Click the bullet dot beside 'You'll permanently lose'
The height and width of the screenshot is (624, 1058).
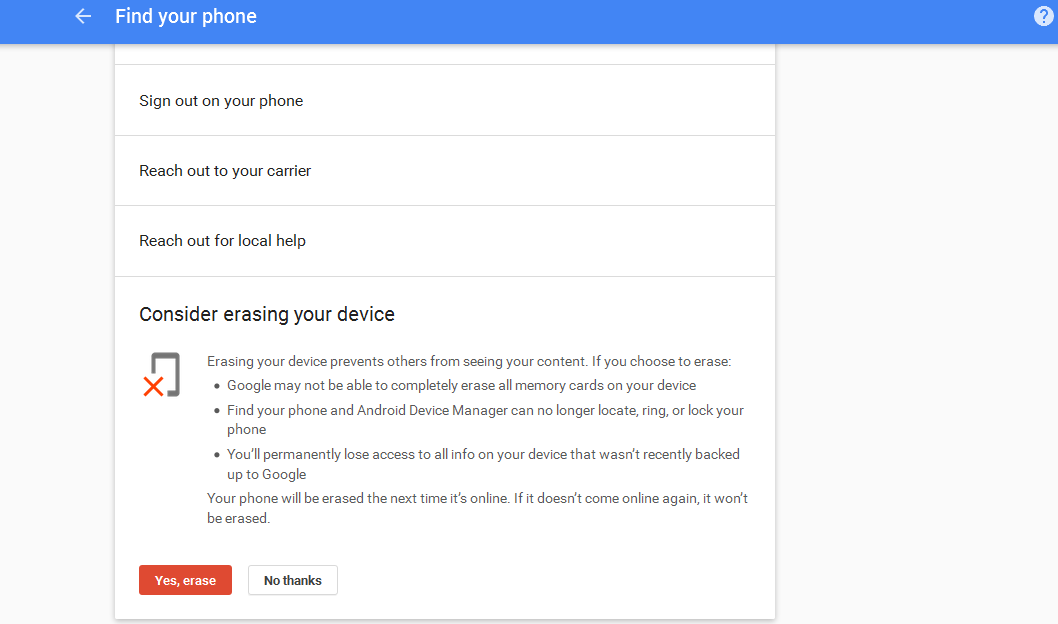(x=216, y=455)
